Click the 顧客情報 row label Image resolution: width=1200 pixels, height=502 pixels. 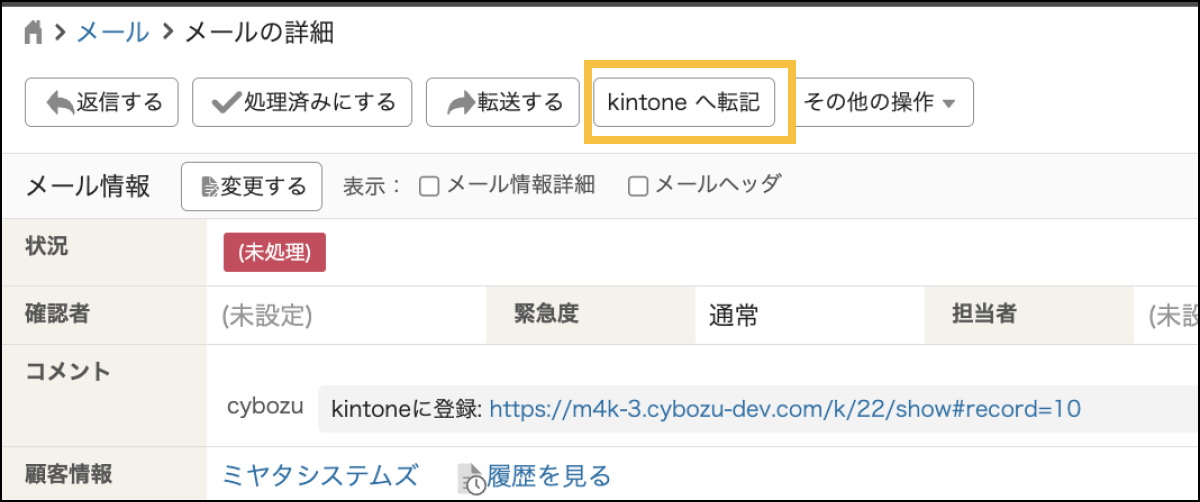click(66, 474)
